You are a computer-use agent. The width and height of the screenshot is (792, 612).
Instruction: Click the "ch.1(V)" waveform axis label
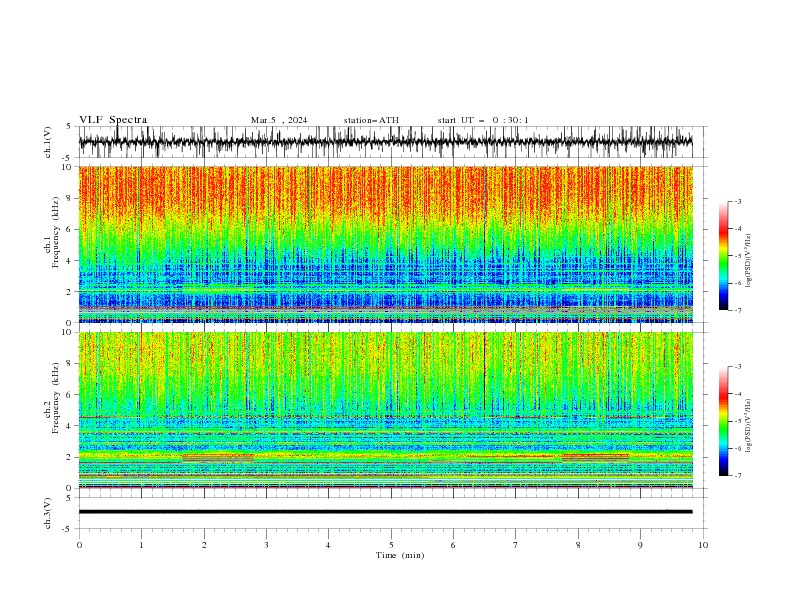[x=48, y=142]
